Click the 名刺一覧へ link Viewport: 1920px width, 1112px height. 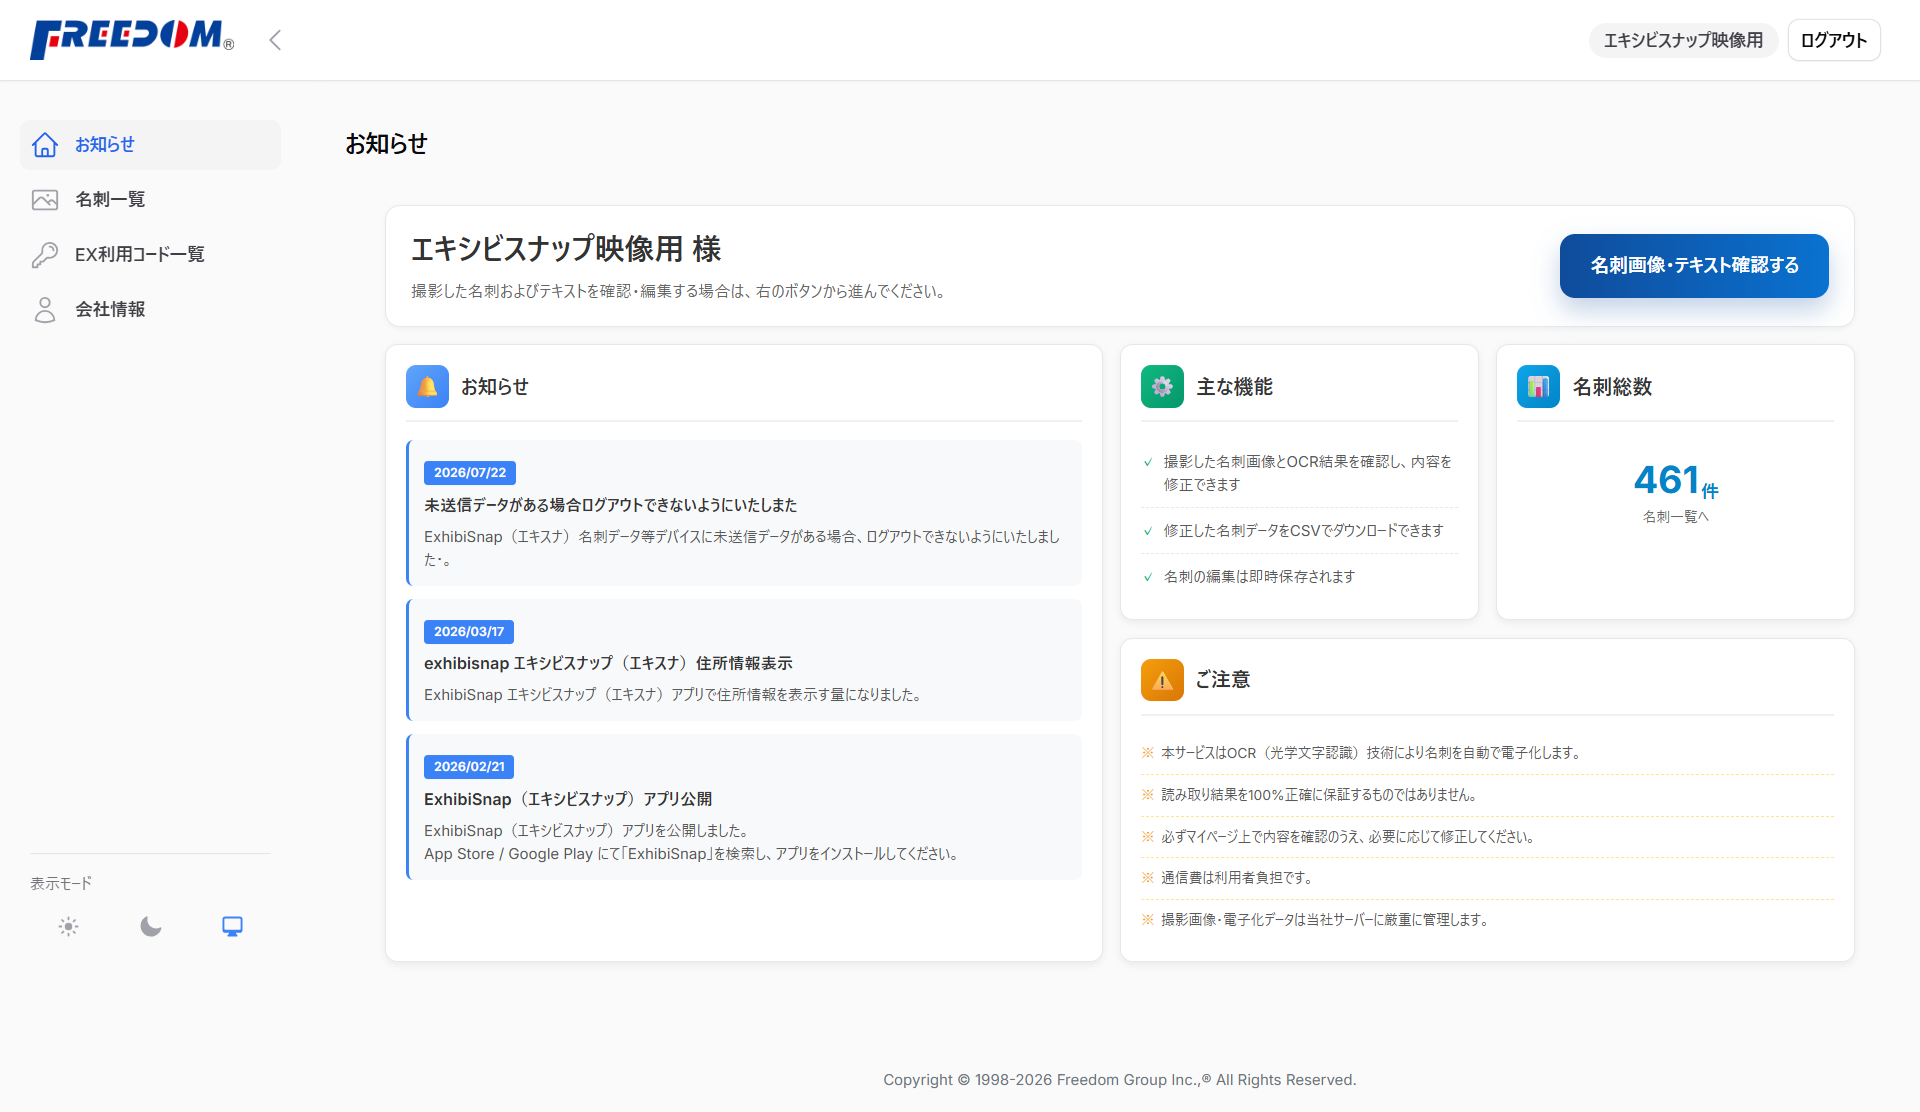[x=1676, y=517]
